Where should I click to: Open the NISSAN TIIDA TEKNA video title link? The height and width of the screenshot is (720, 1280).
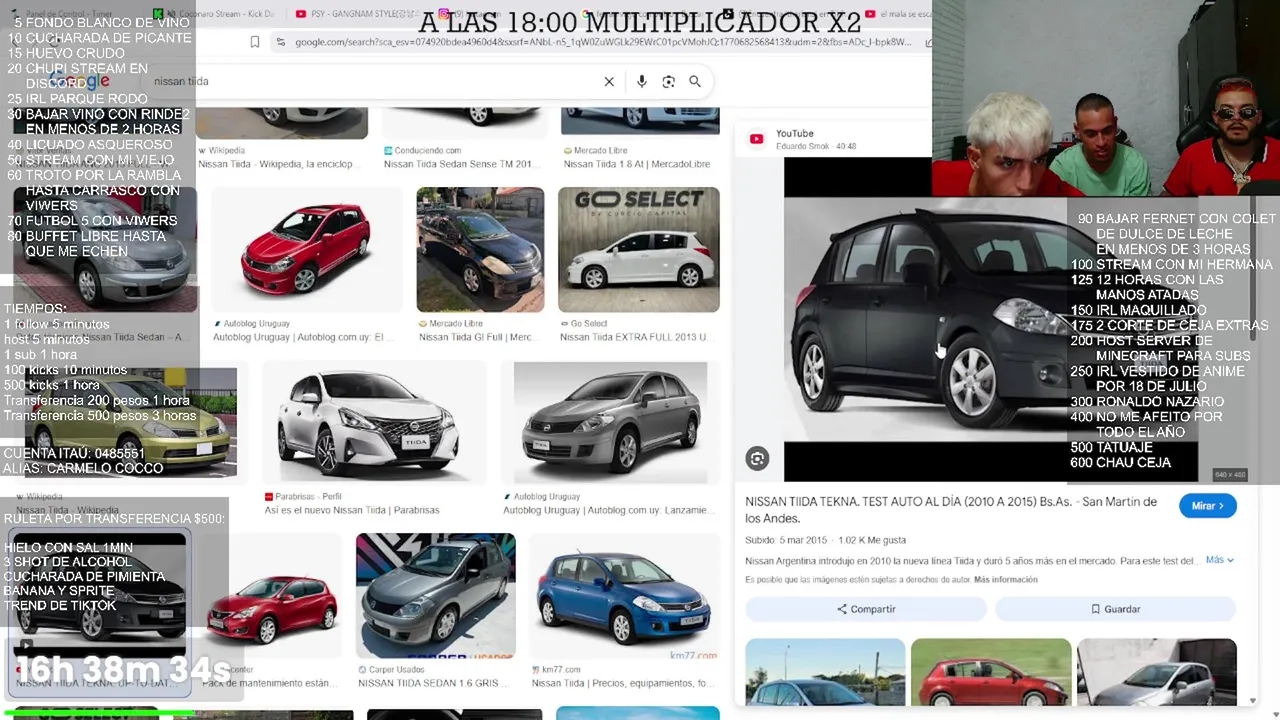(x=951, y=510)
